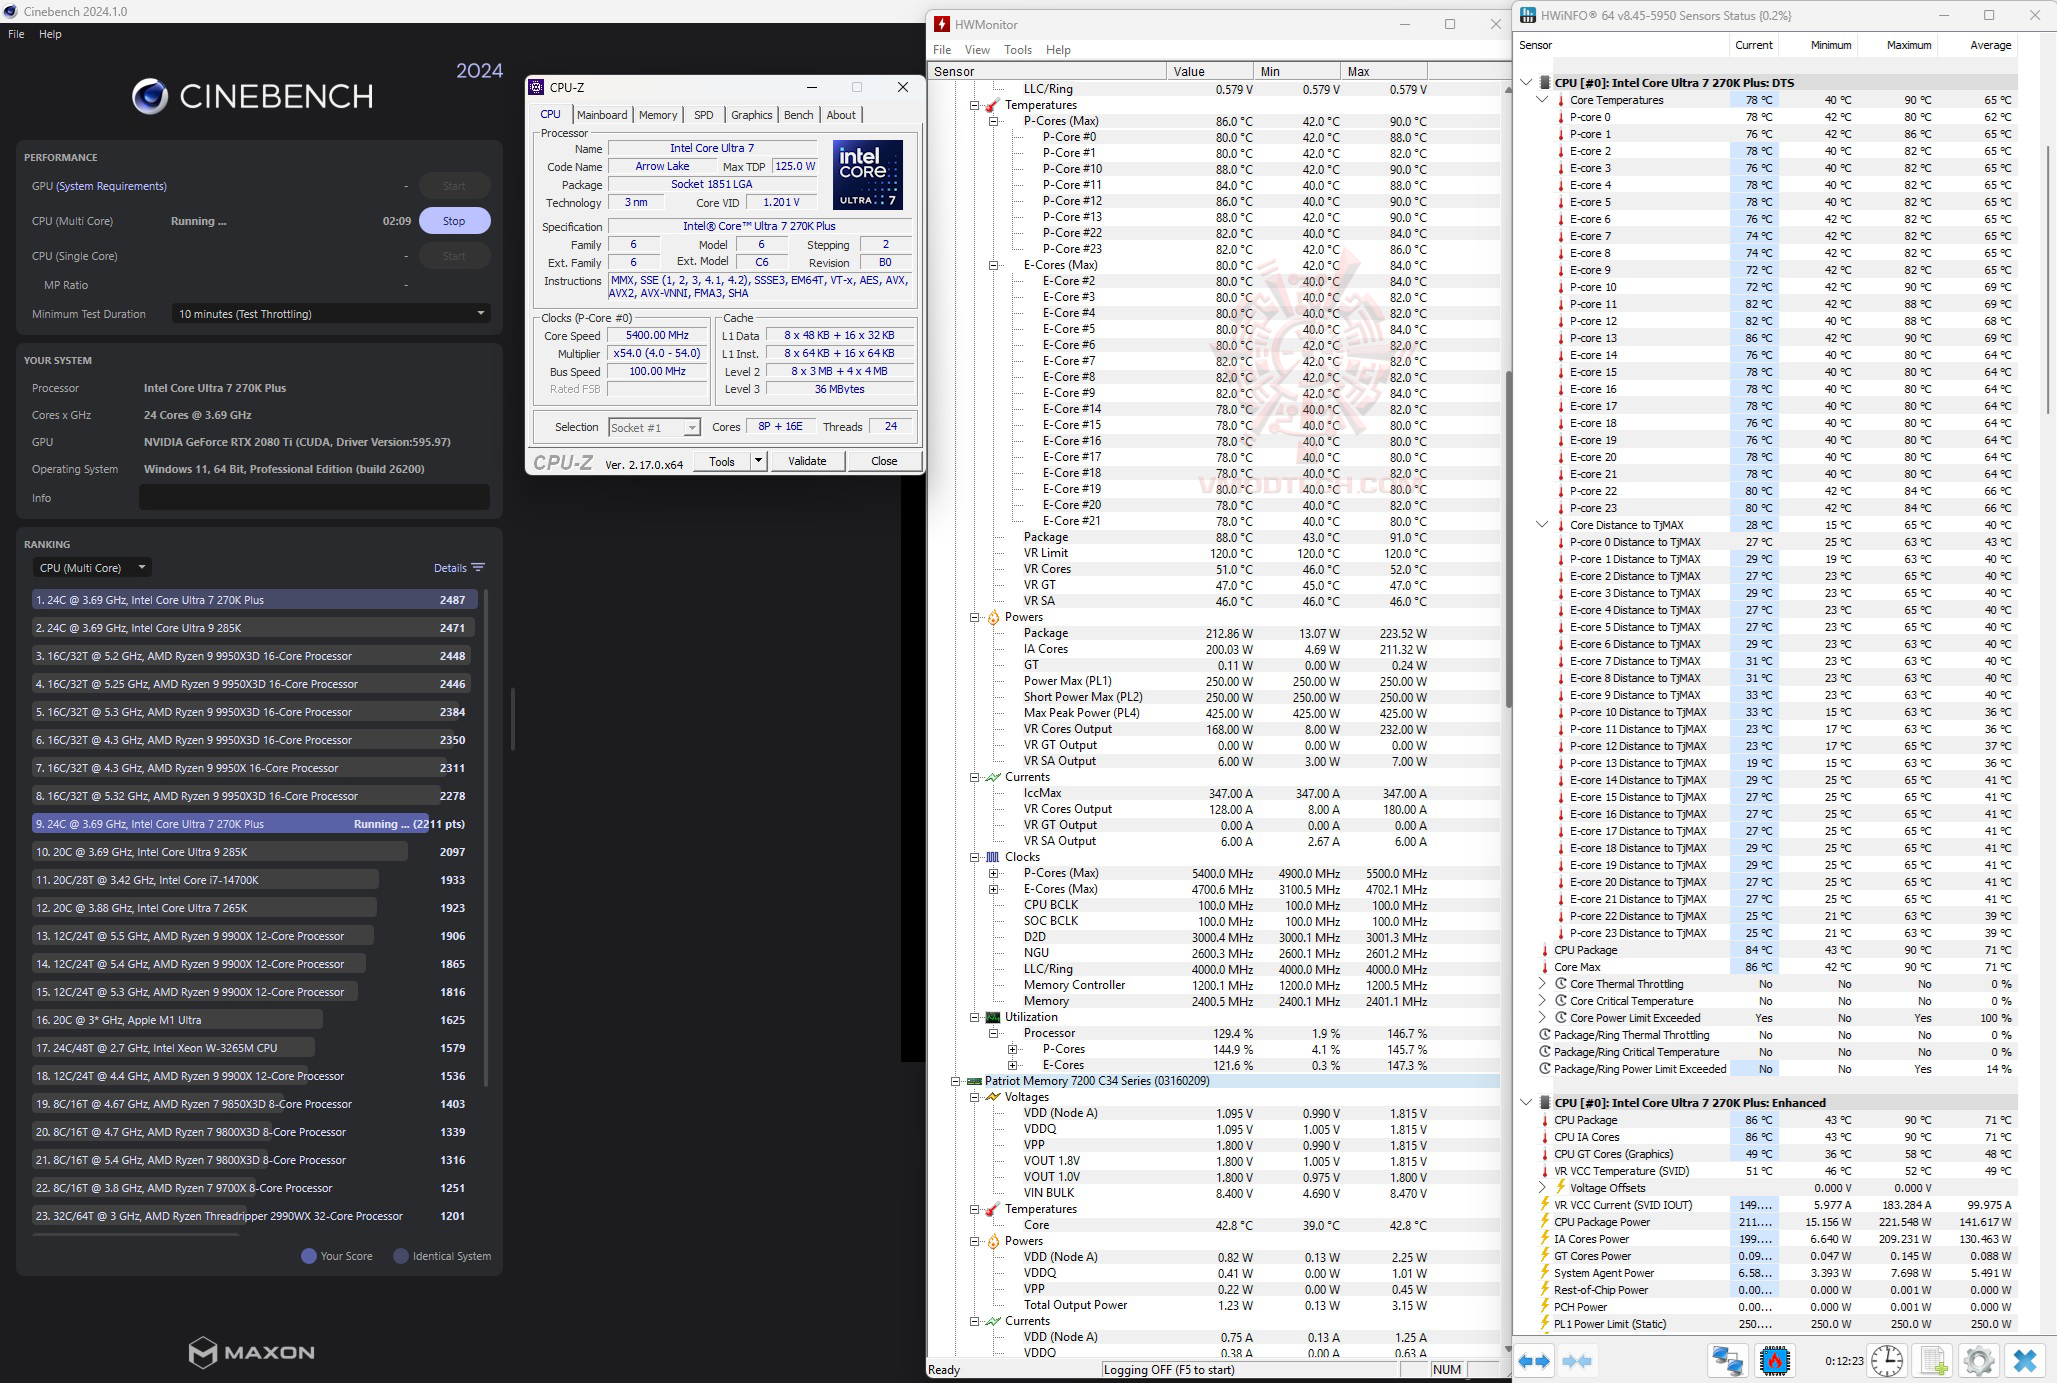Click CPU-Z title bar chip icon
2057x1383 pixels.
(x=537, y=87)
